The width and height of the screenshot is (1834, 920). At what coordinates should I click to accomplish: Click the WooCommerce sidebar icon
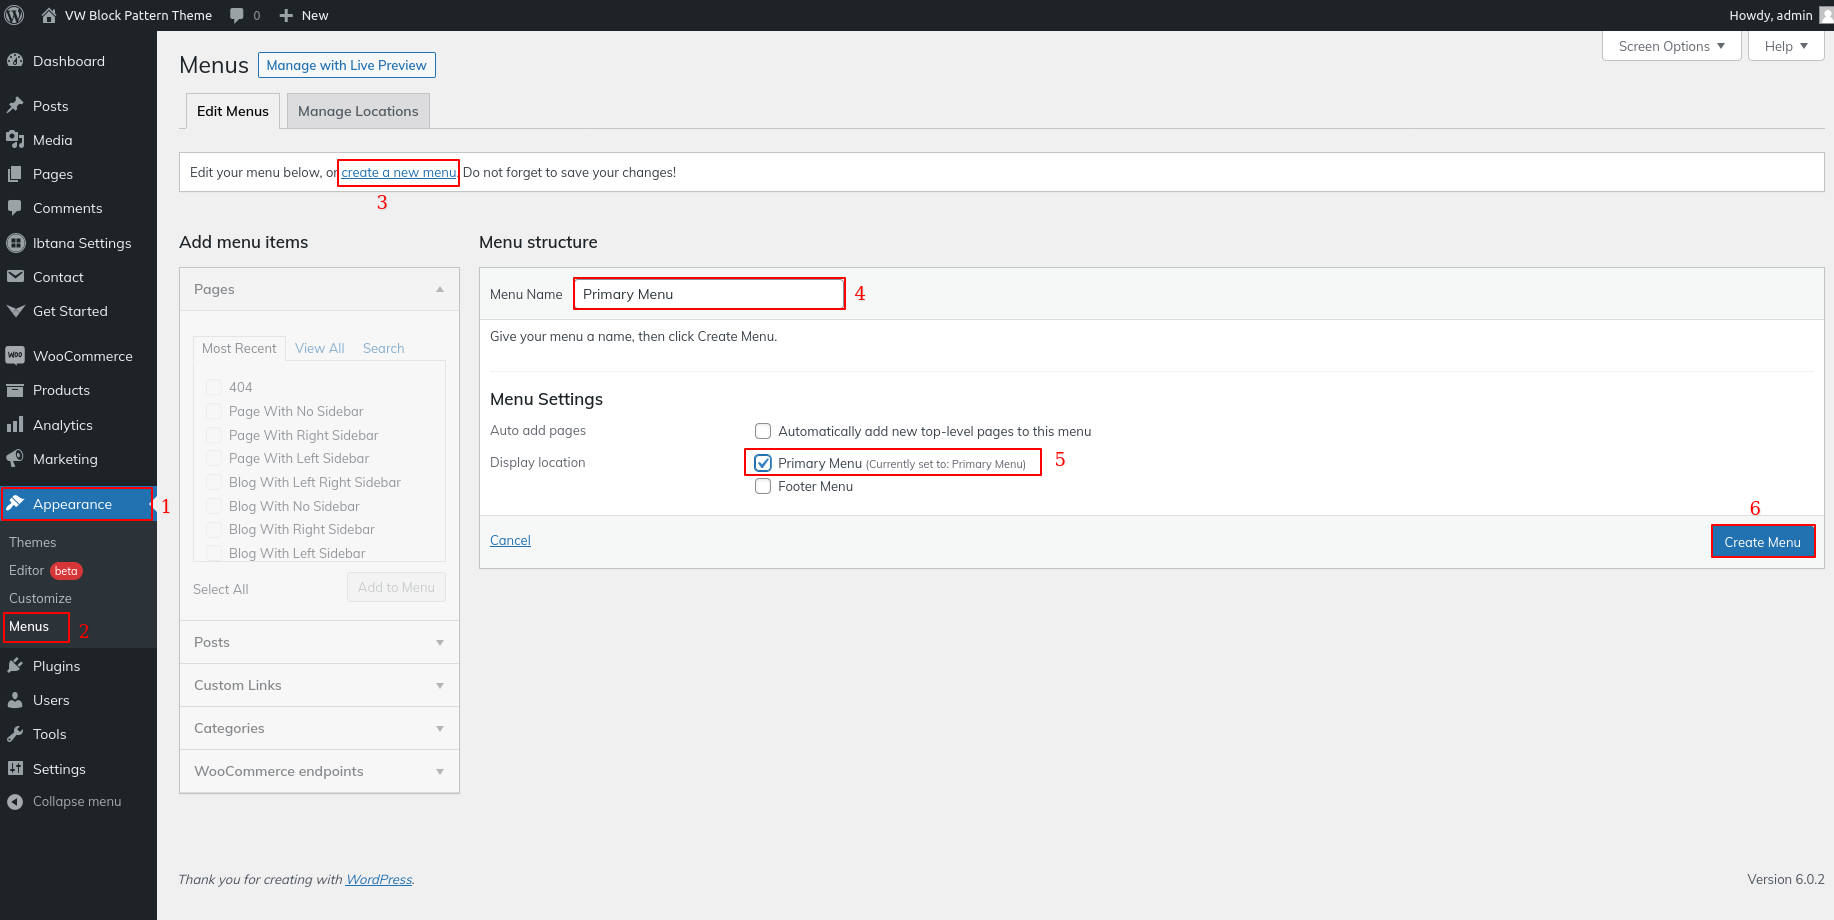[15, 356]
